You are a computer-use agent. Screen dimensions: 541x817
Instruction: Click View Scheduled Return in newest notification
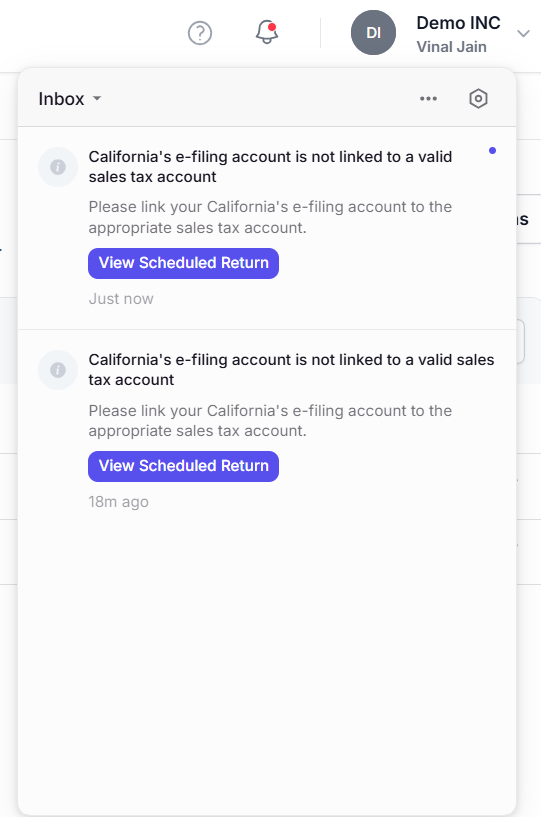[183, 263]
